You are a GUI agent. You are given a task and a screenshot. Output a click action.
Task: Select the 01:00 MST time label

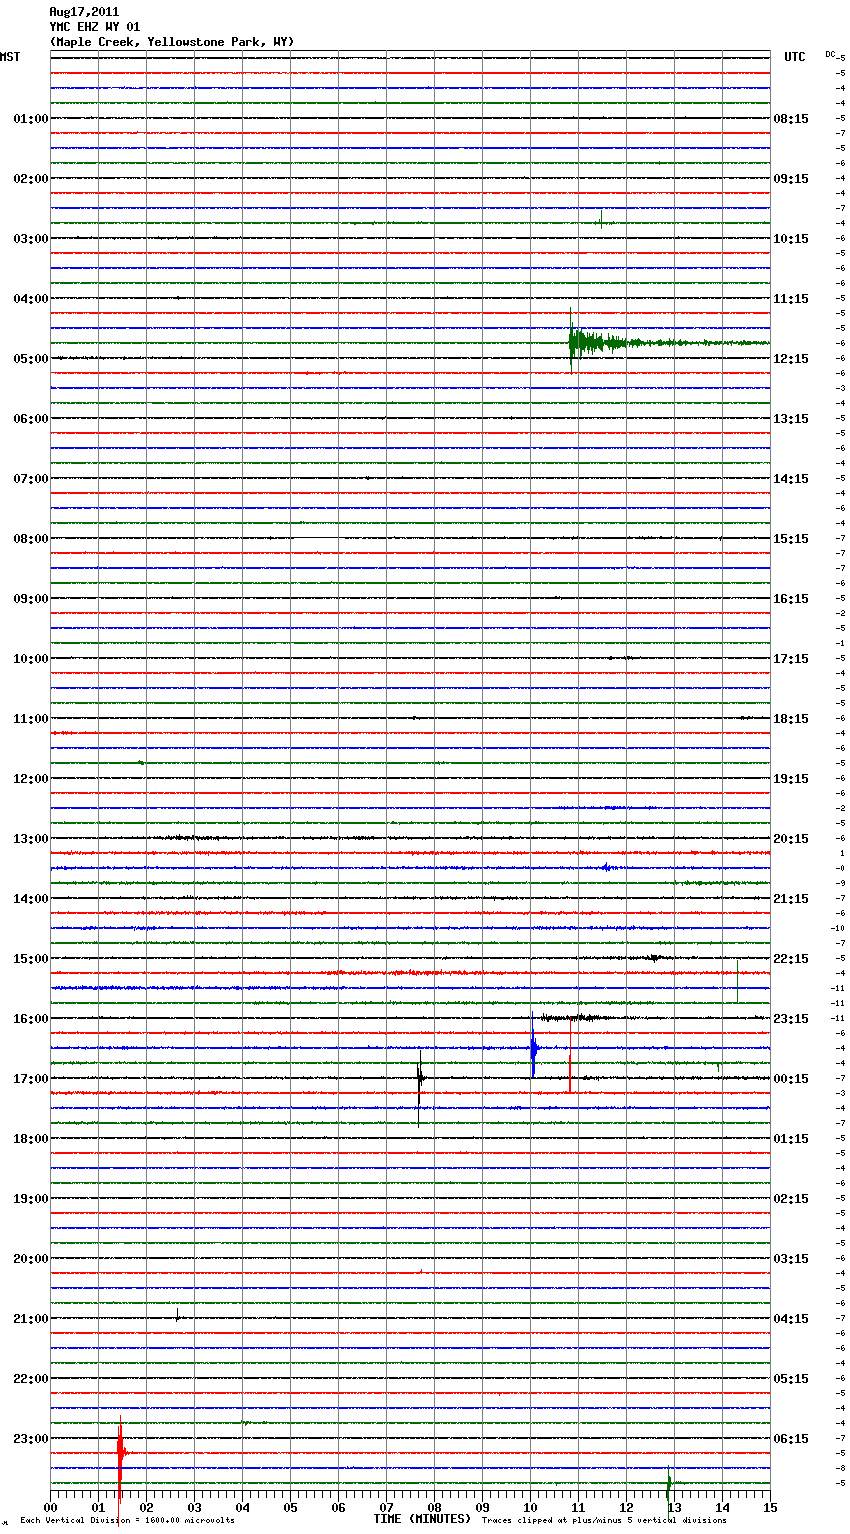pos(31,119)
